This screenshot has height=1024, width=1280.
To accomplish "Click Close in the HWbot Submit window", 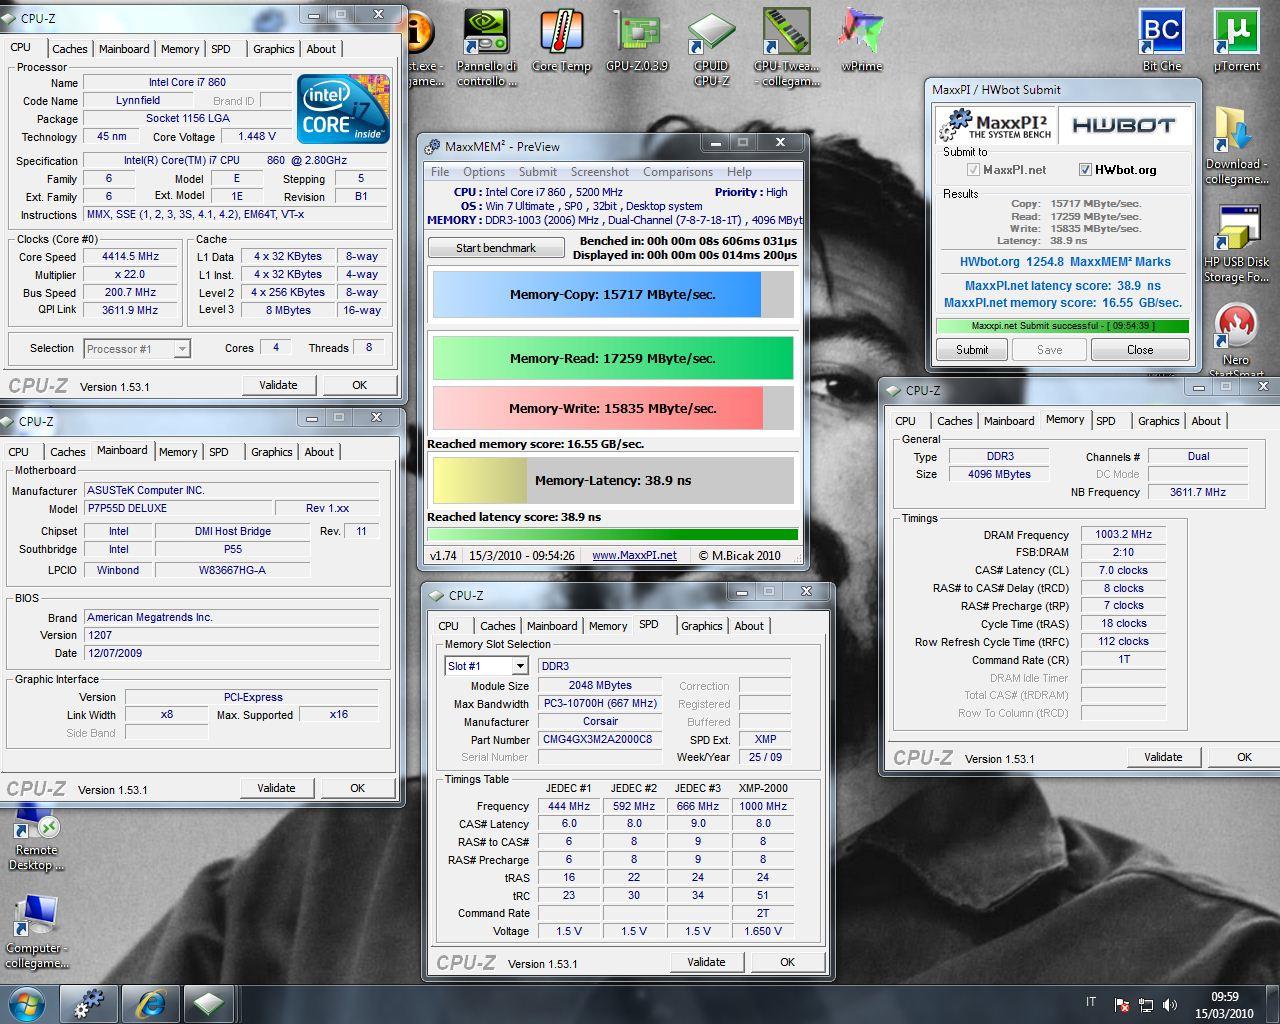I will (x=1140, y=350).
